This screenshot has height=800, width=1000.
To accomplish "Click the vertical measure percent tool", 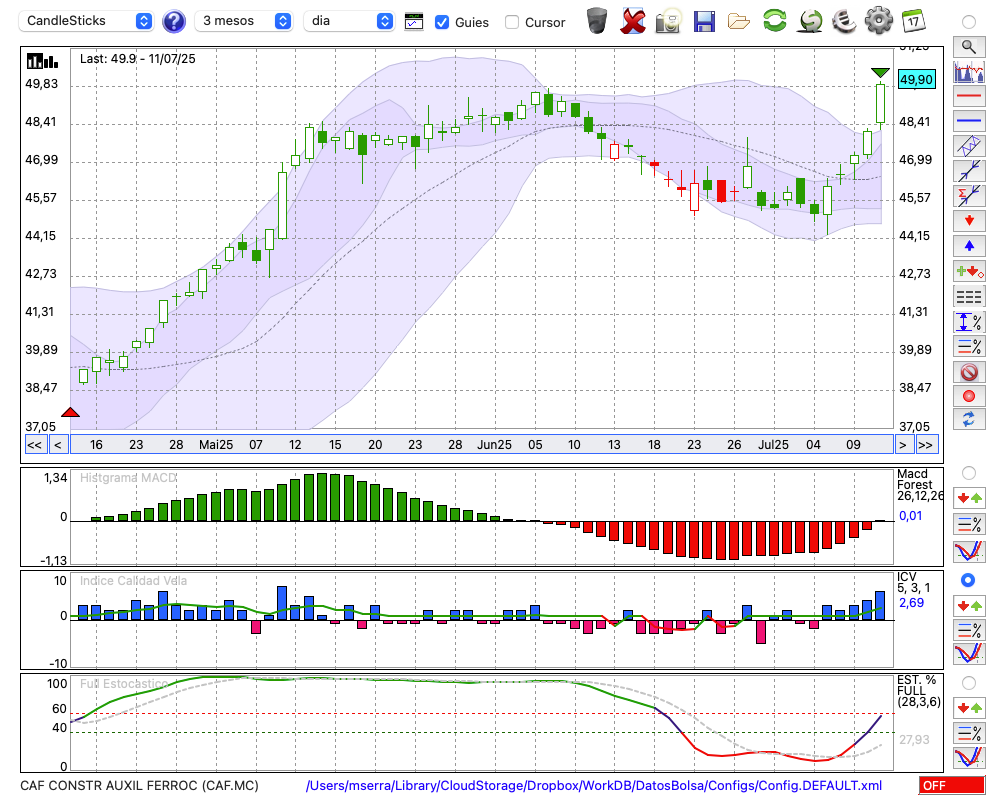I will tap(969, 322).
